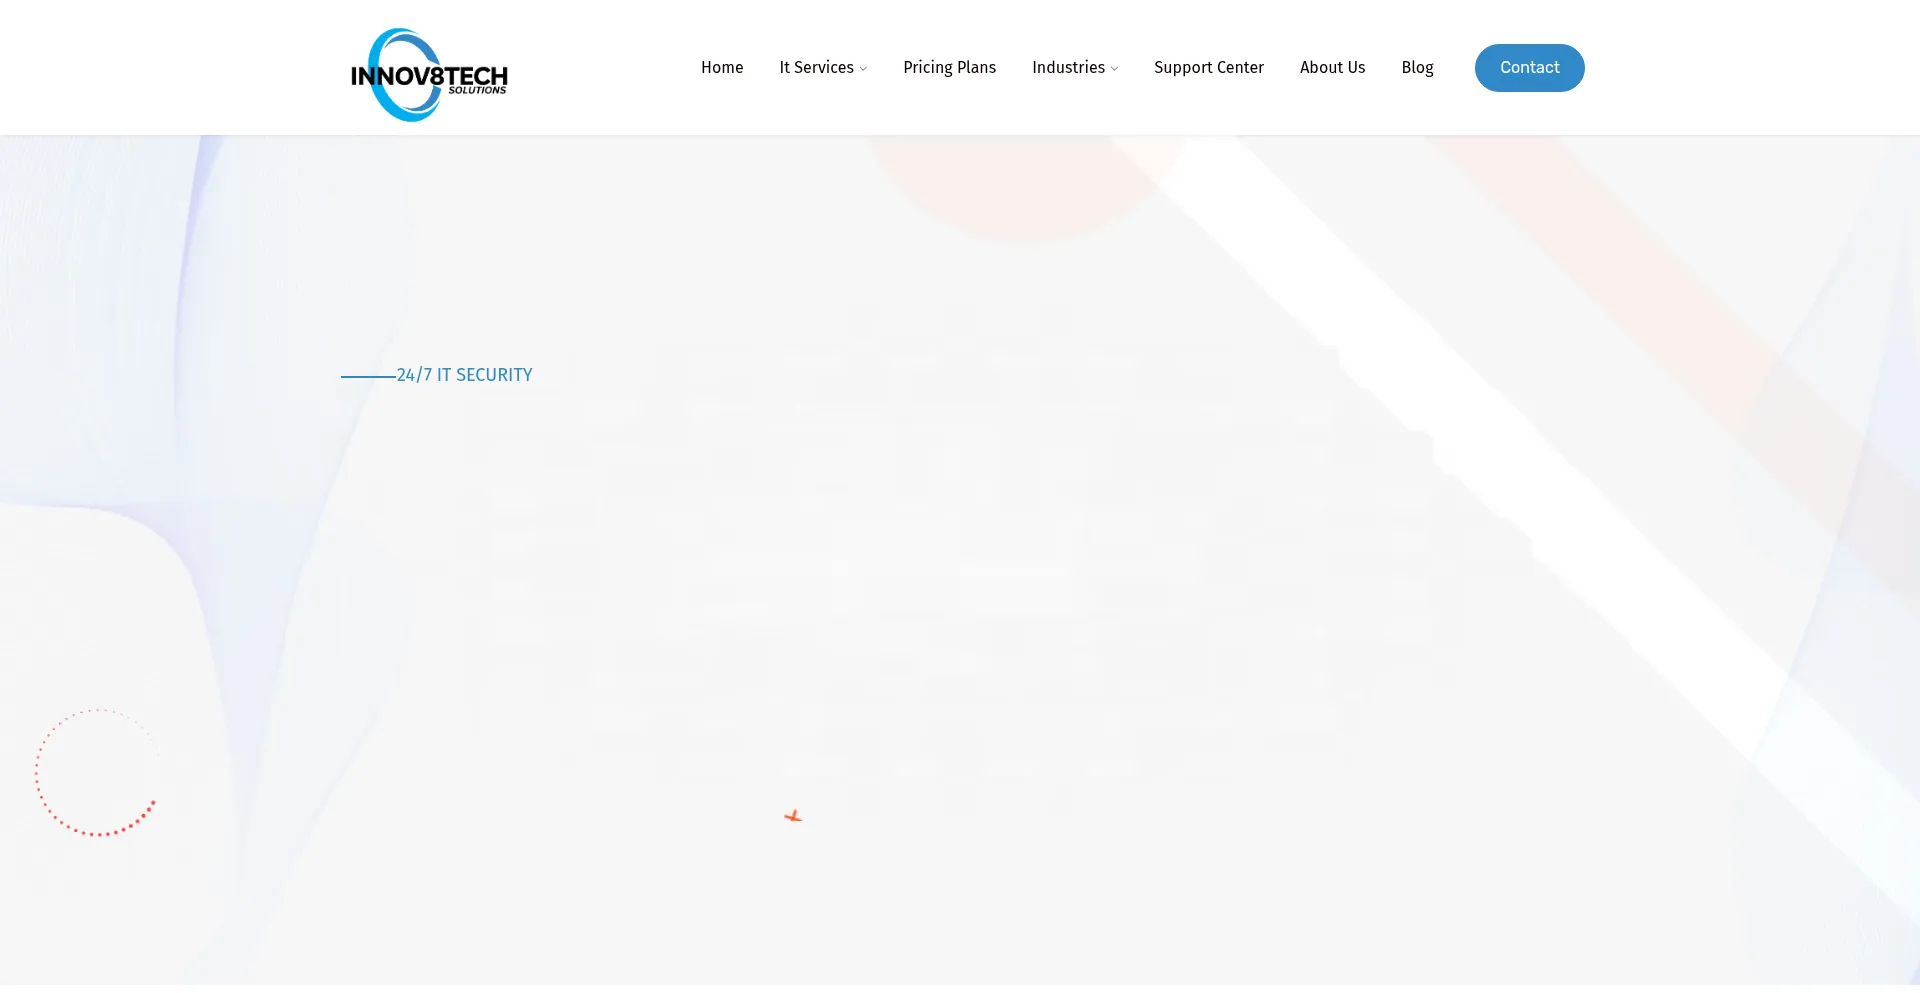1920x993 pixels.
Task: Select the 24/7 IT SECURITY heading text
Action: (464, 375)
